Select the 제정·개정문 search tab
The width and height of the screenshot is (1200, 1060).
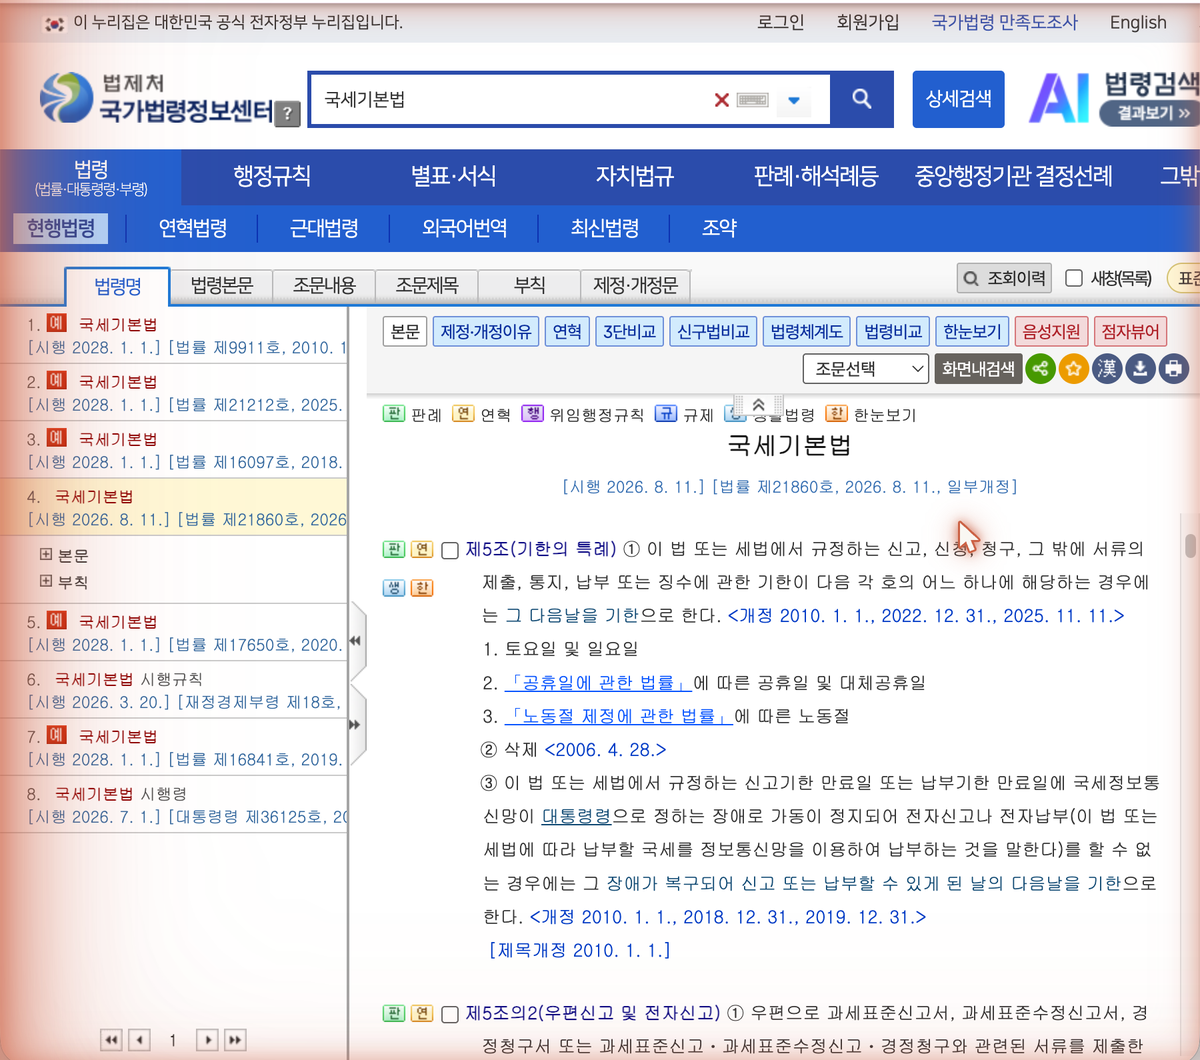(636, 286)
